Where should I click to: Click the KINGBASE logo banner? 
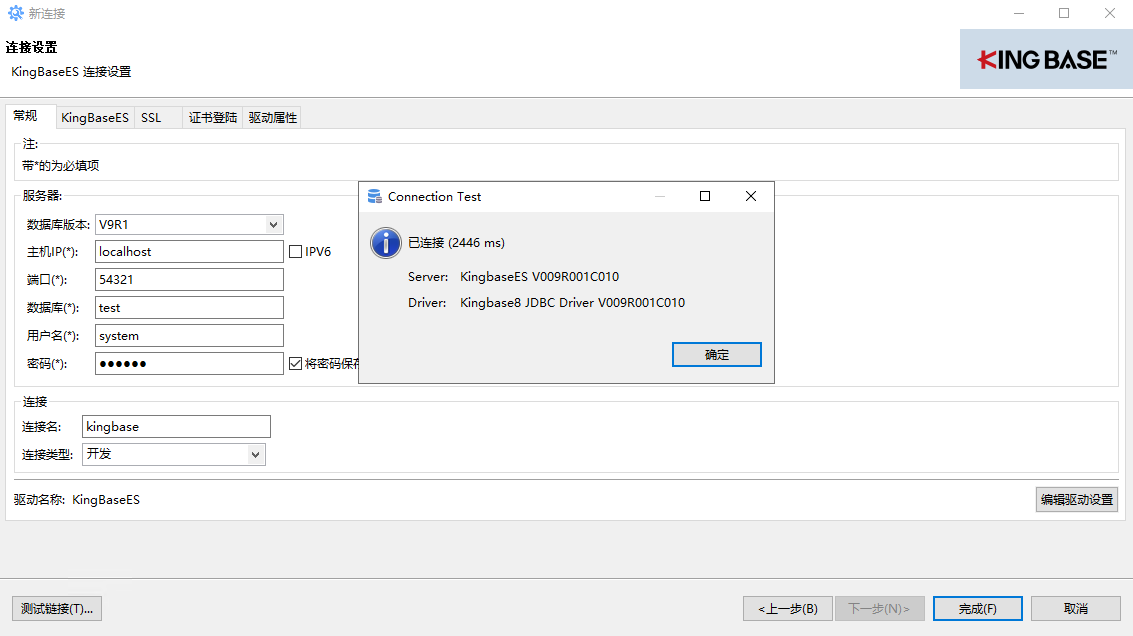coord(1046,59)
